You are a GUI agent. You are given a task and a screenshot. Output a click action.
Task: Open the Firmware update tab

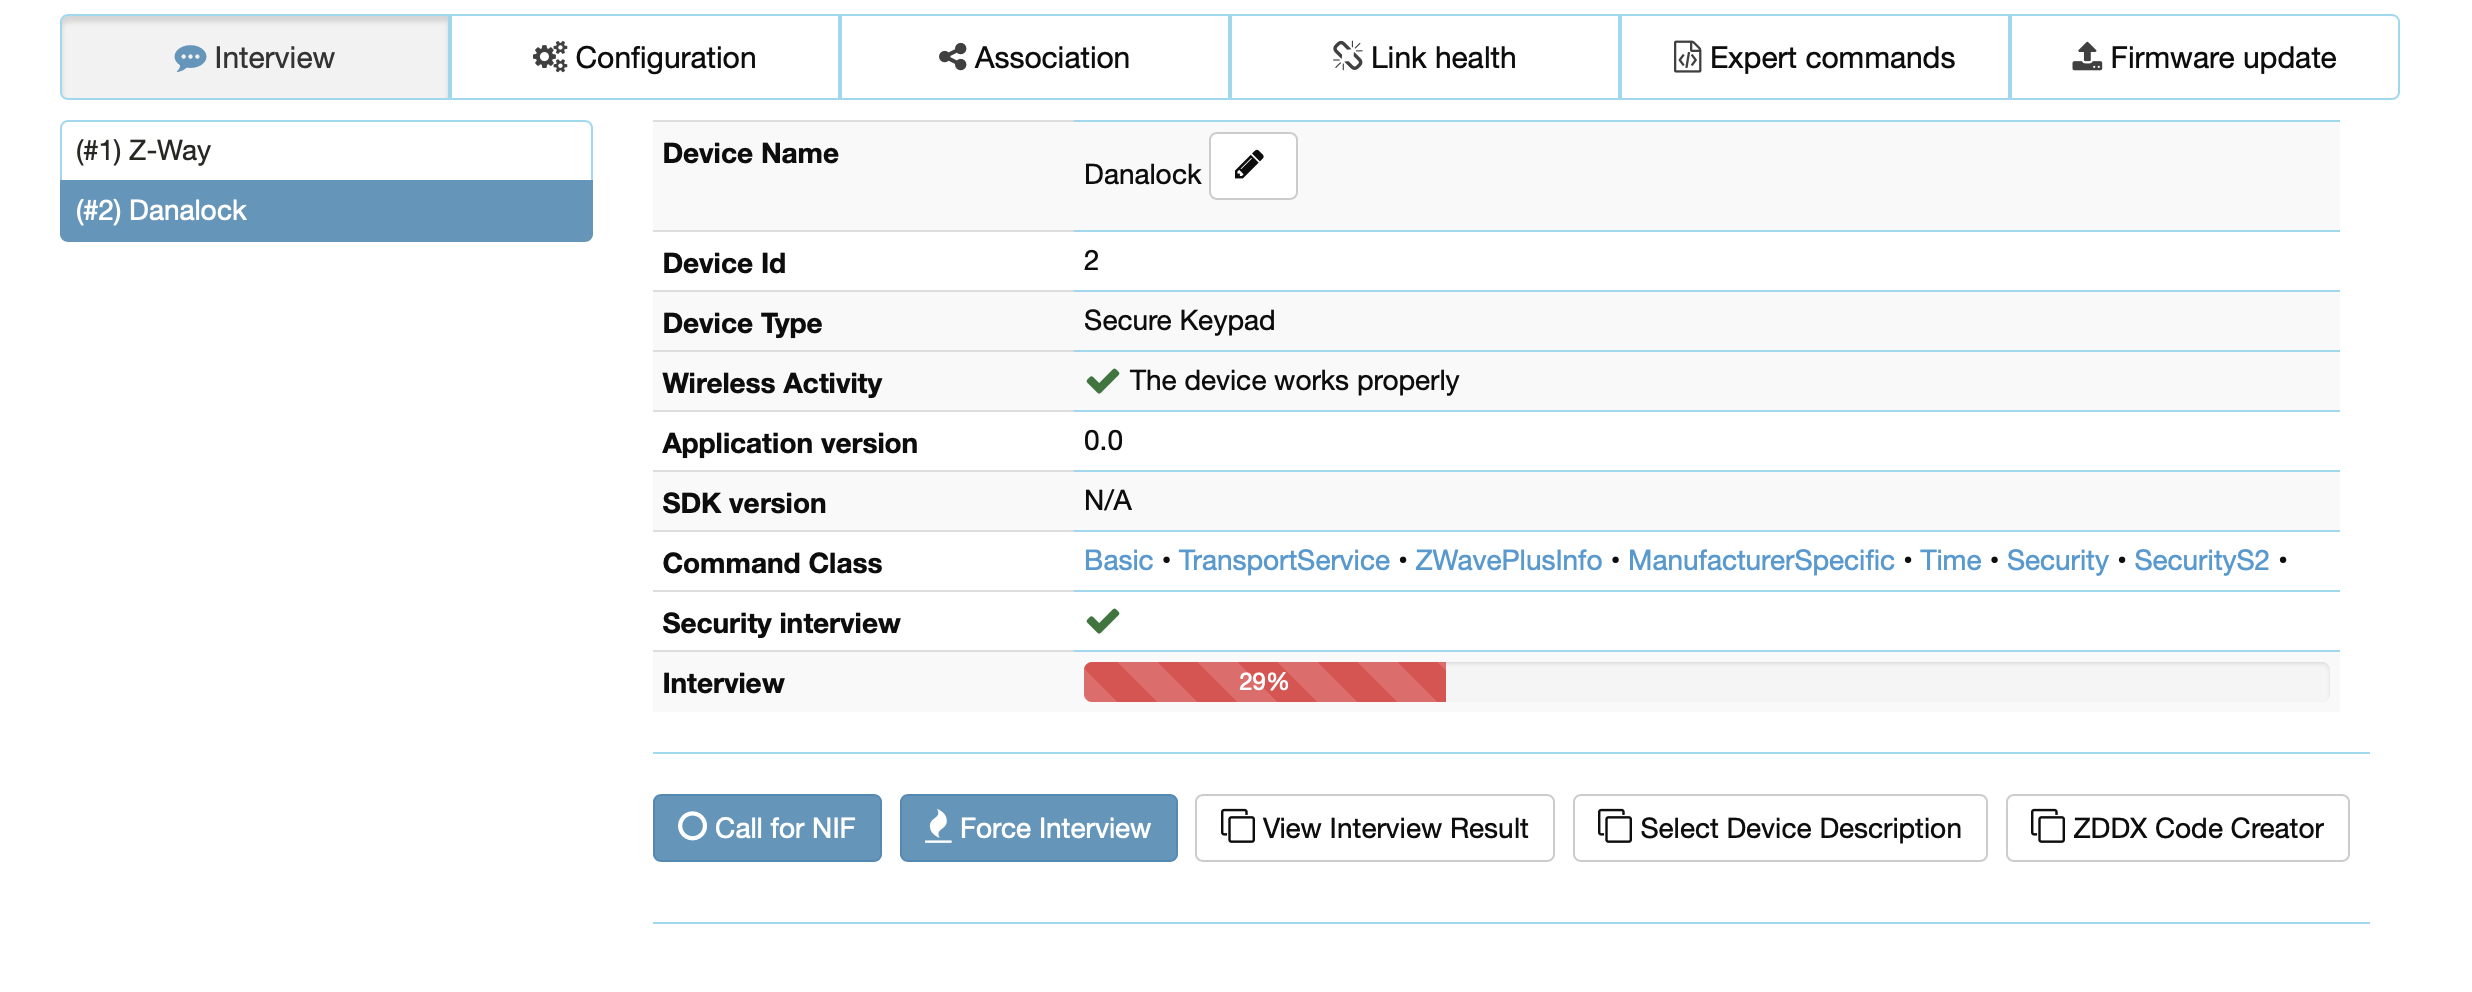pyautogui.click(x=2204, y=58)
